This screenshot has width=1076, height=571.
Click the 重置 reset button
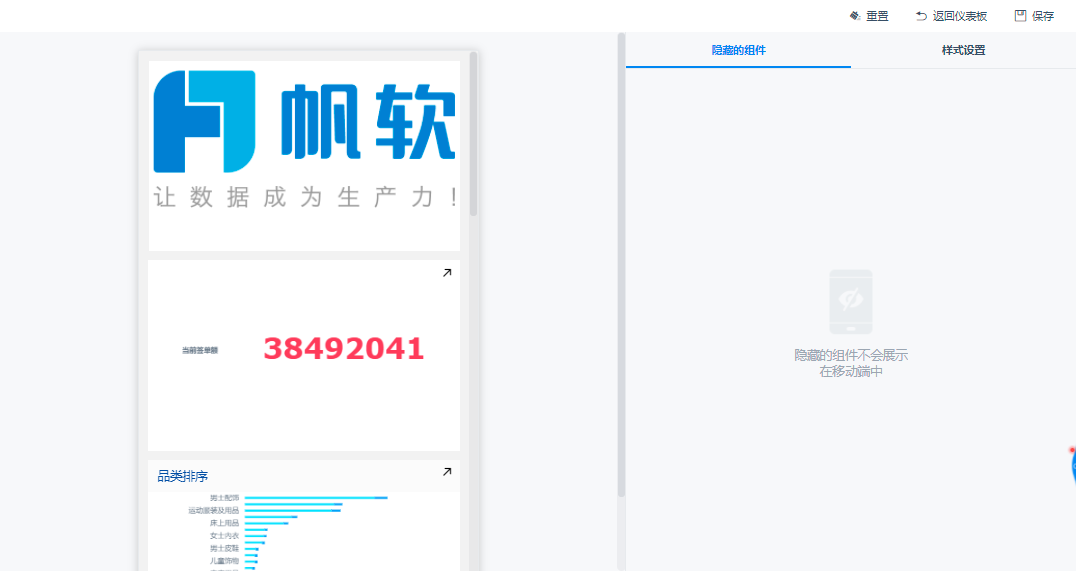click(x=869, y=16)
